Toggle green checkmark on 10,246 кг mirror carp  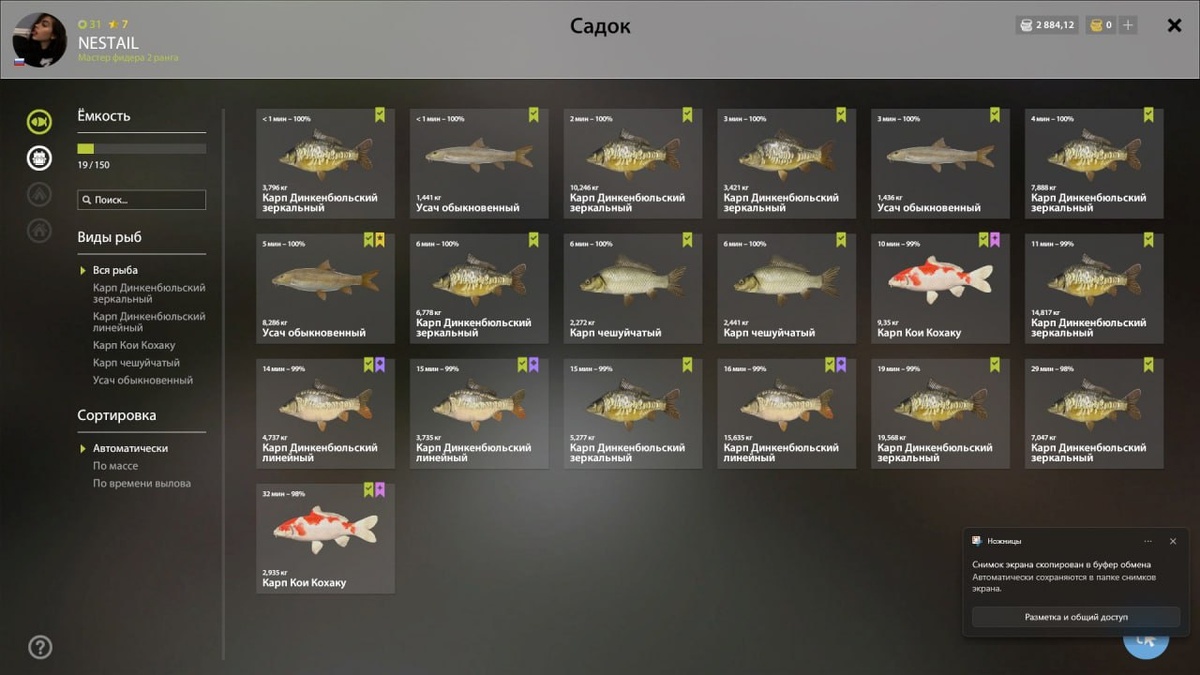687,115
